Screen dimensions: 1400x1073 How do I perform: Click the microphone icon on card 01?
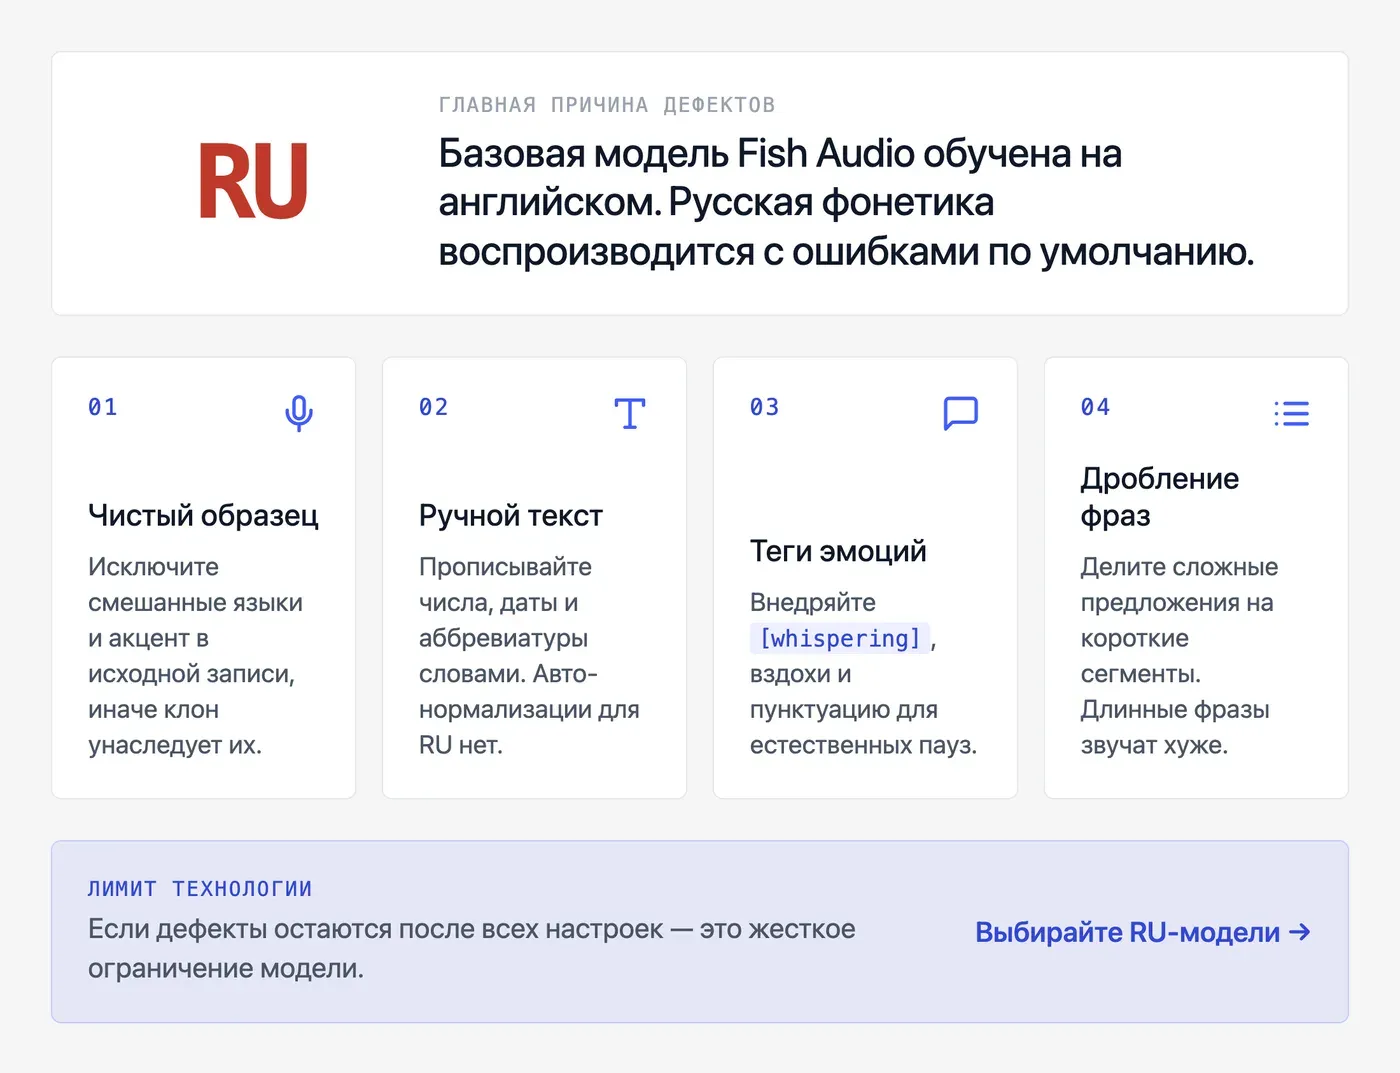tap(299, 413)
